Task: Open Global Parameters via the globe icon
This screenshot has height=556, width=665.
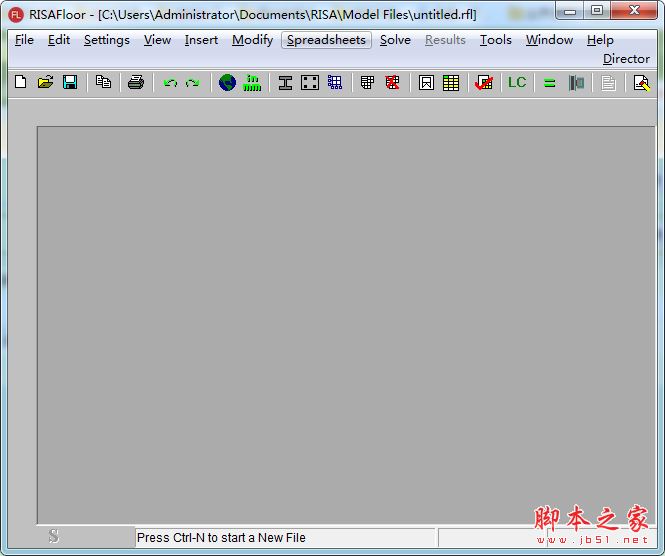Action: pyautogui.click(x=227, y=82)
